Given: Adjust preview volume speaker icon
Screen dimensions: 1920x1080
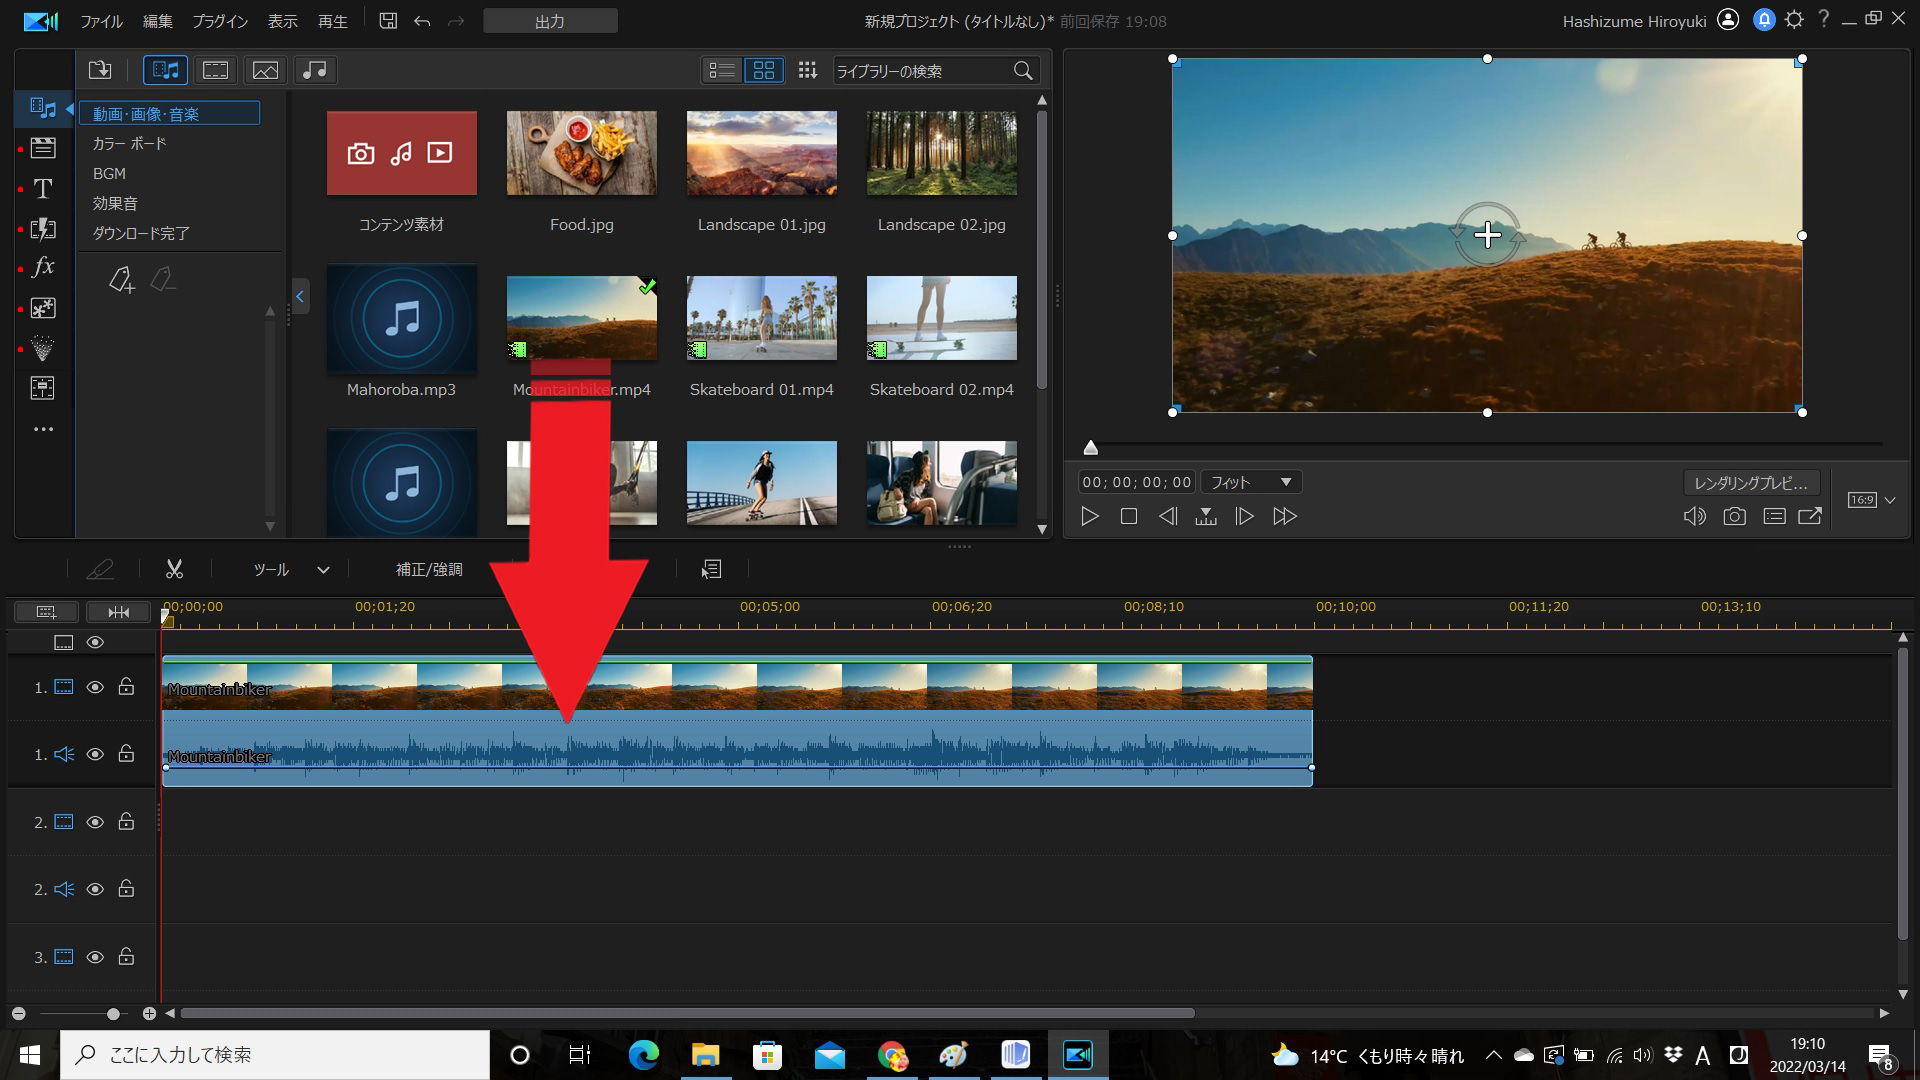Looking at the screenshot, I should (x=1694, y=517).
